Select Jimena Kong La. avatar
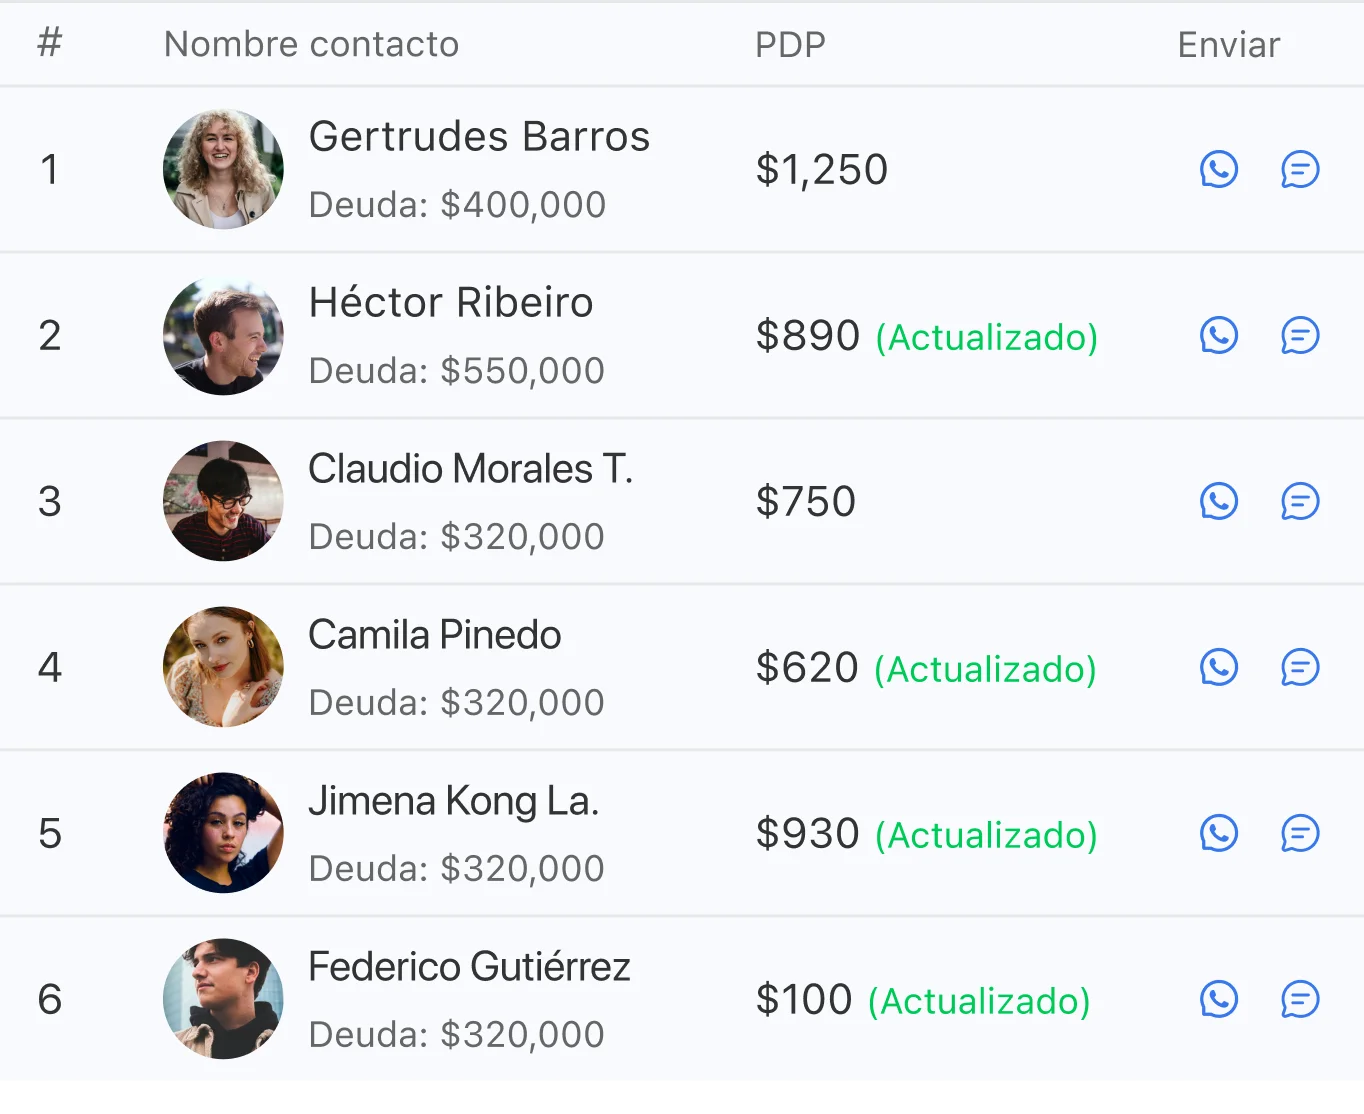Image resolution: width=1364 pixels, height=1114 pixels. coord(223,833)
